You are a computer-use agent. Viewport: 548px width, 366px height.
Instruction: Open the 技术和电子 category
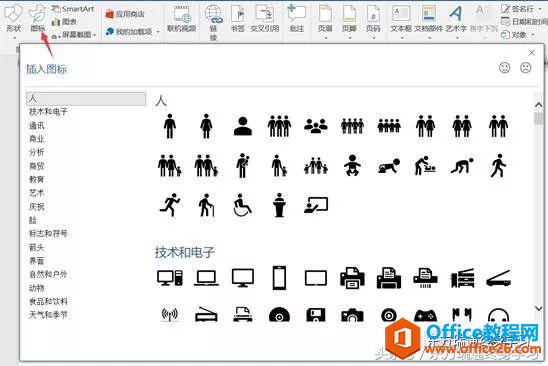pyautogui.click(x=48, y=112)
